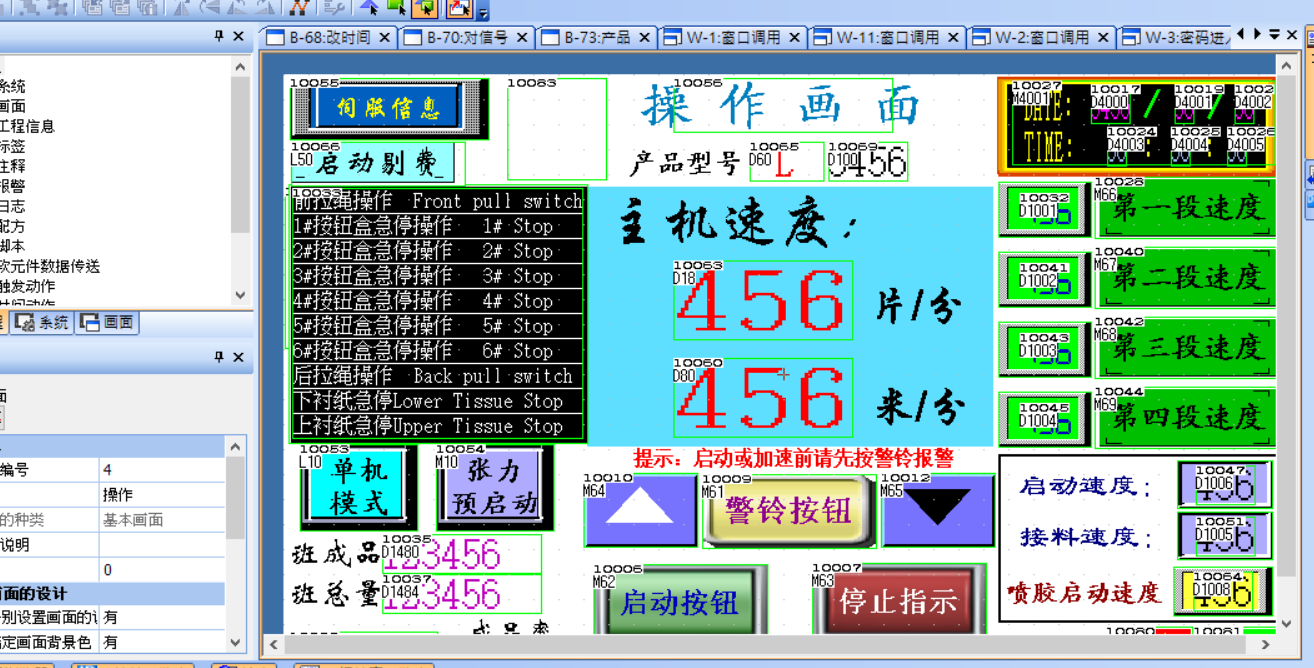Pin the upper-left project tree panel
The height and width of the screenshot is (668, 1314).
click(219, 36)
